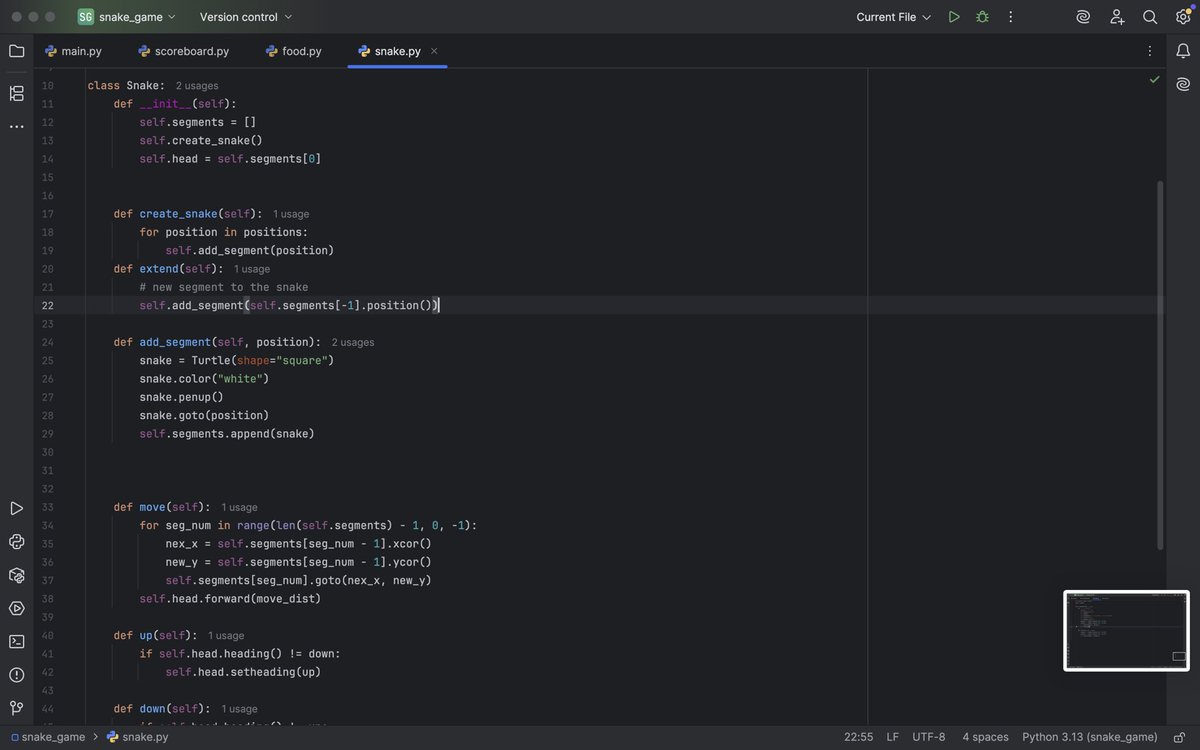Go to line via 22:55 indicator
This screenshot has height=750, width=1200.
tap(858, 737)
